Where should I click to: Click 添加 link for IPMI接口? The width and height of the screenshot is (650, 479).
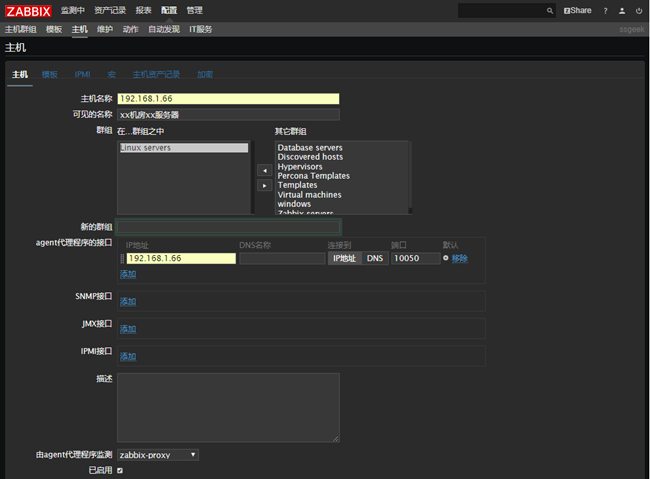click(x=128, y=357)
